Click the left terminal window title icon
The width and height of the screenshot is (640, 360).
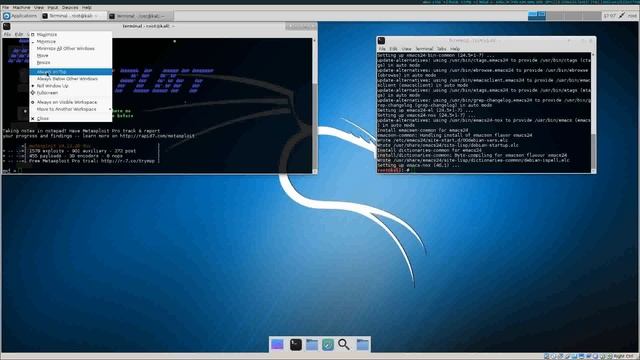pyautogui.click(x=7, y=27)
